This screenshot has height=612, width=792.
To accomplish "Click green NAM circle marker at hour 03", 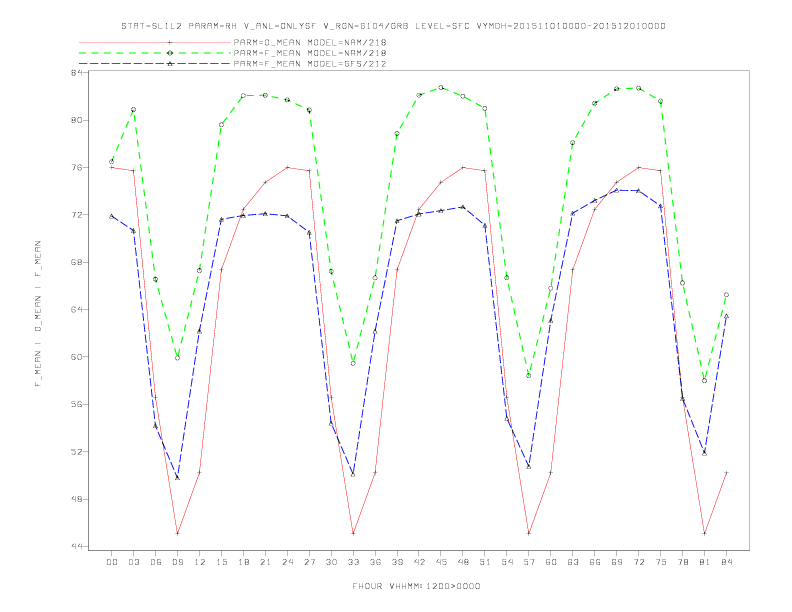I will pyautogui.click(x=133, y=110).
